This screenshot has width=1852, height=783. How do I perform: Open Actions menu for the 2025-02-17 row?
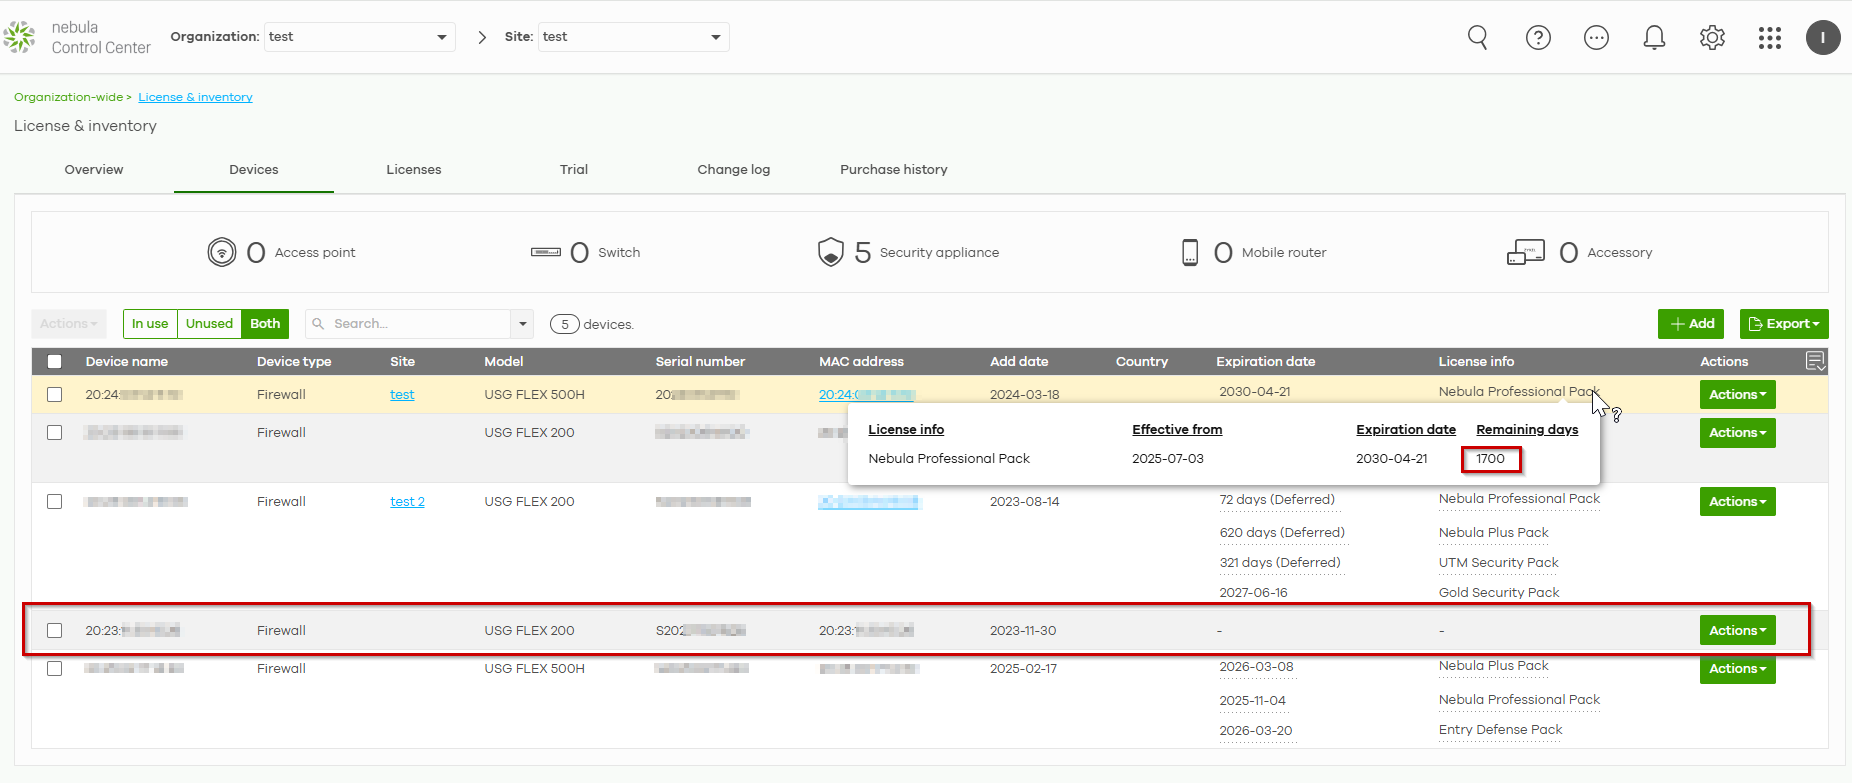click(1737, 669)
